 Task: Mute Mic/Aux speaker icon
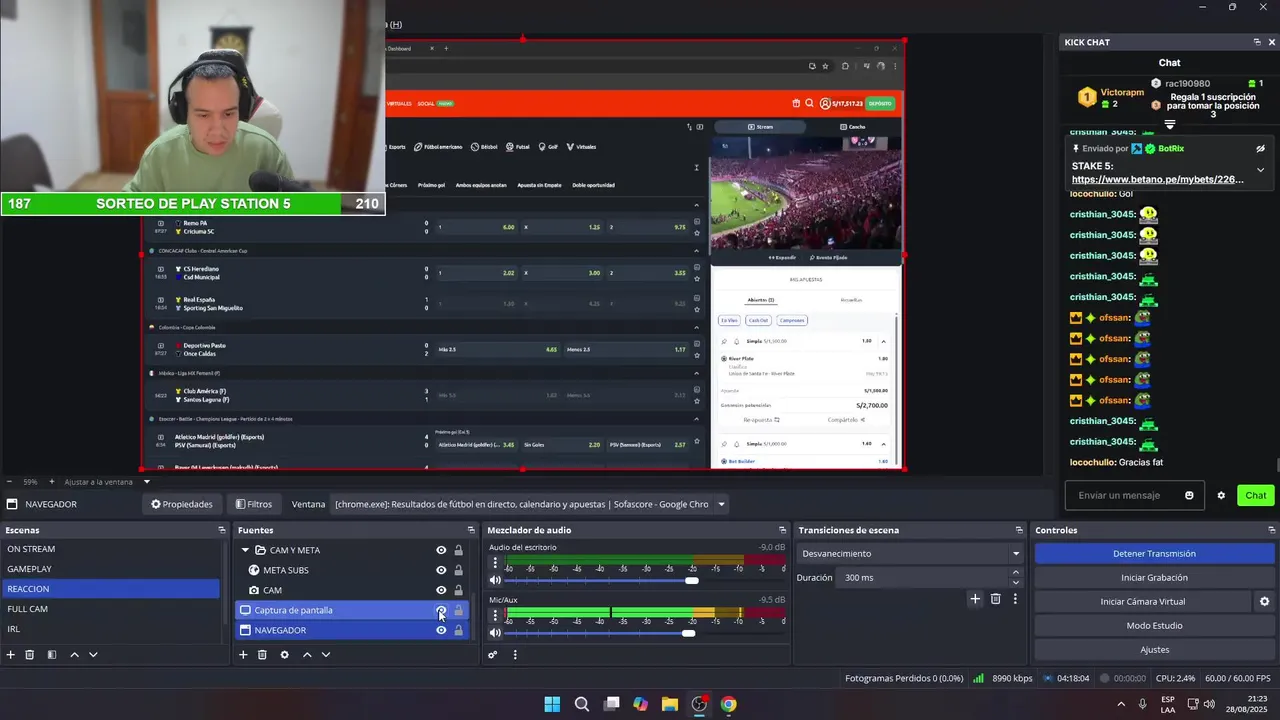pos(495,633)
